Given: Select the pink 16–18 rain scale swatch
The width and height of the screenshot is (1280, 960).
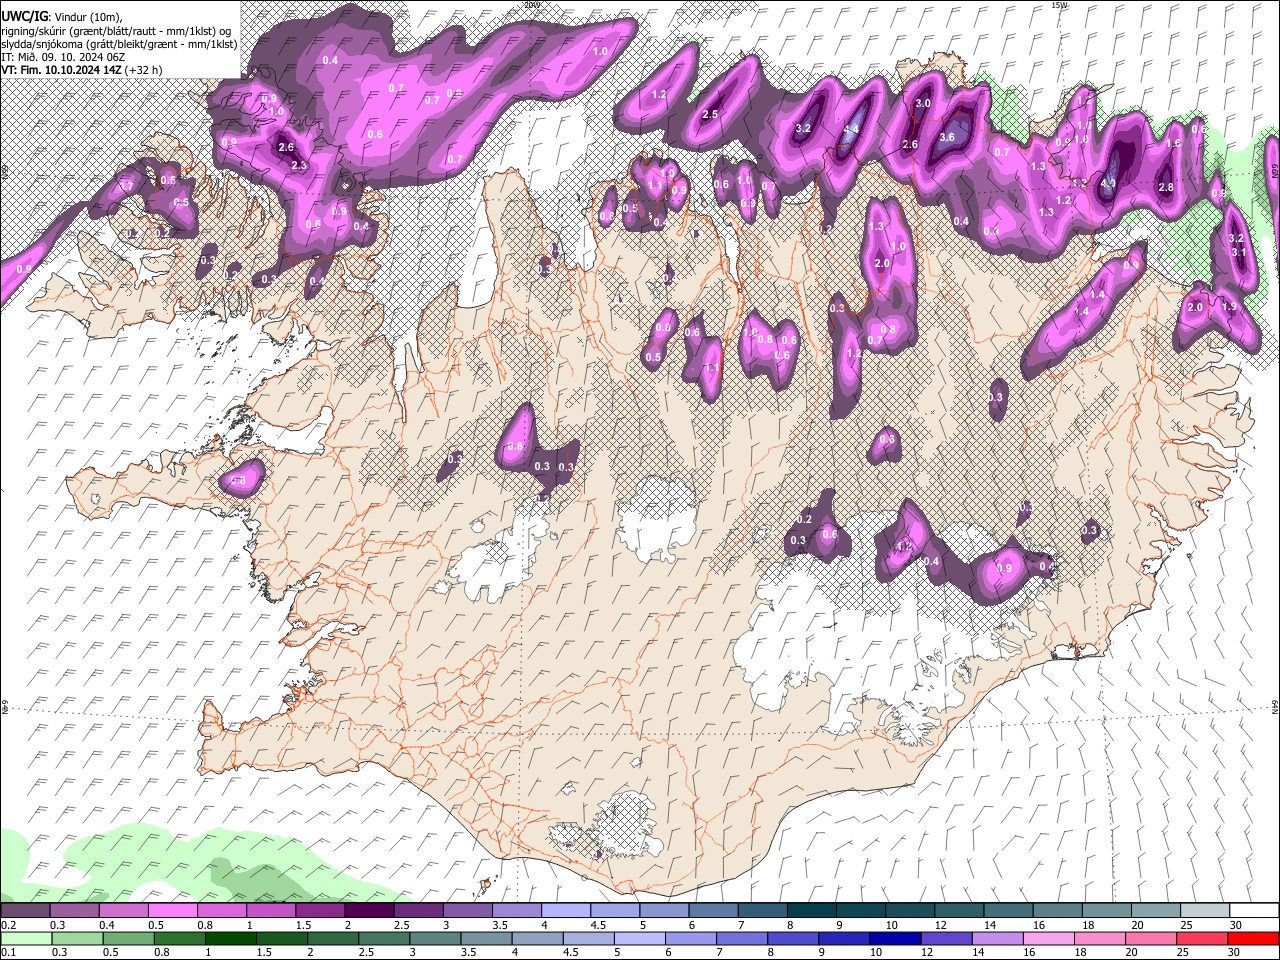Looking at the screenshot, I should pyautogui.click(x=1049, y=938).
